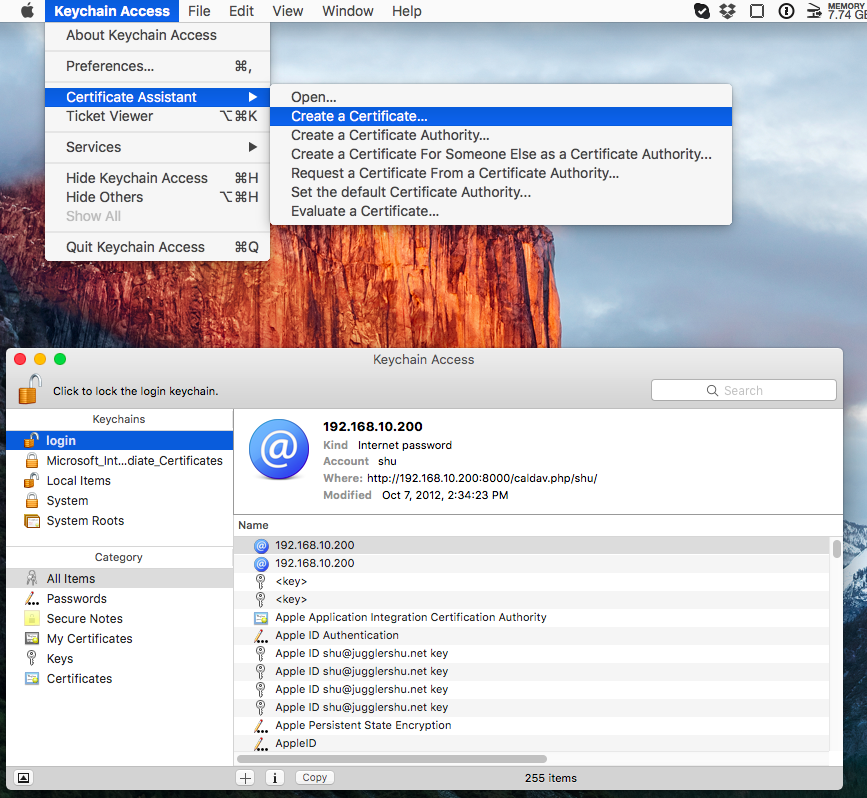
Task: Click the Search field
Action: tap(743, 390)
